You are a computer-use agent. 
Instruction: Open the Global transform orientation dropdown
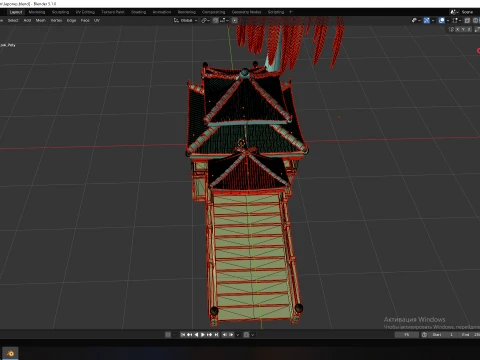pyautogui.click(x=186, y=20)
